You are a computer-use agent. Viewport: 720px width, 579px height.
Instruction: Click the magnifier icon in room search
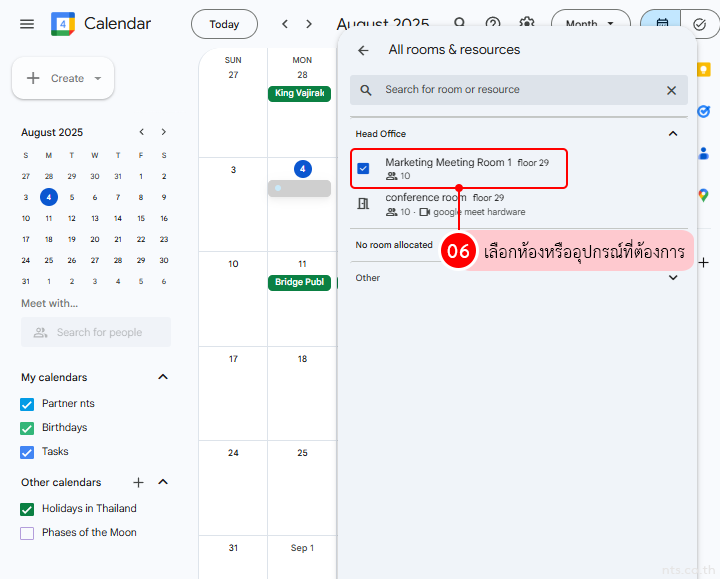366,90
